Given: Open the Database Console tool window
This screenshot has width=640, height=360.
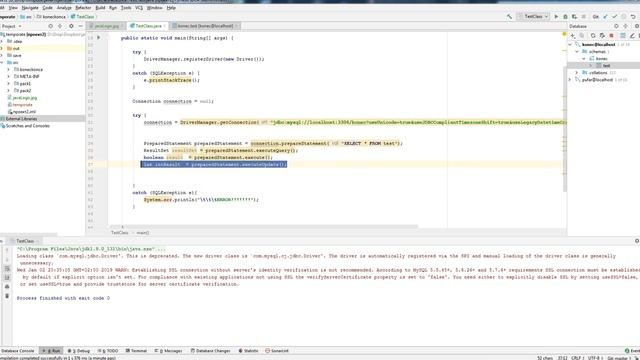Looking at the screenshot, I should (x=18, y=351).
